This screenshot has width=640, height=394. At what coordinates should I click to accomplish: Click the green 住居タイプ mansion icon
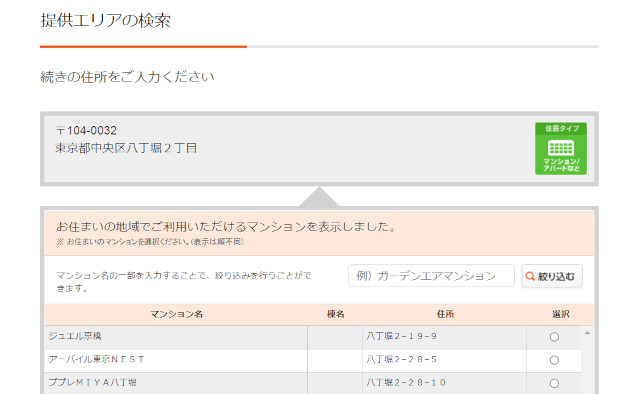pos(561,149)
